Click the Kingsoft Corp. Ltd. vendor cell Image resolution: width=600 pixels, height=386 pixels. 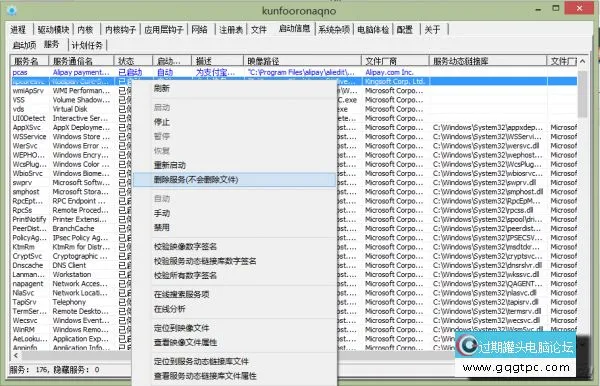pyautogui.click(x=395, y=81)
